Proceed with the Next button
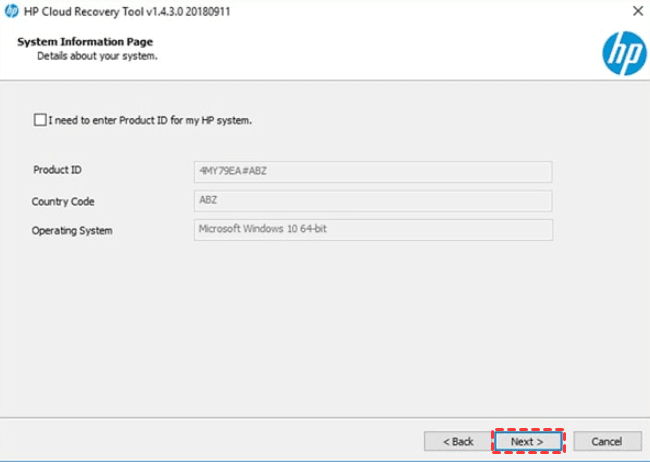 pos(528,441)
